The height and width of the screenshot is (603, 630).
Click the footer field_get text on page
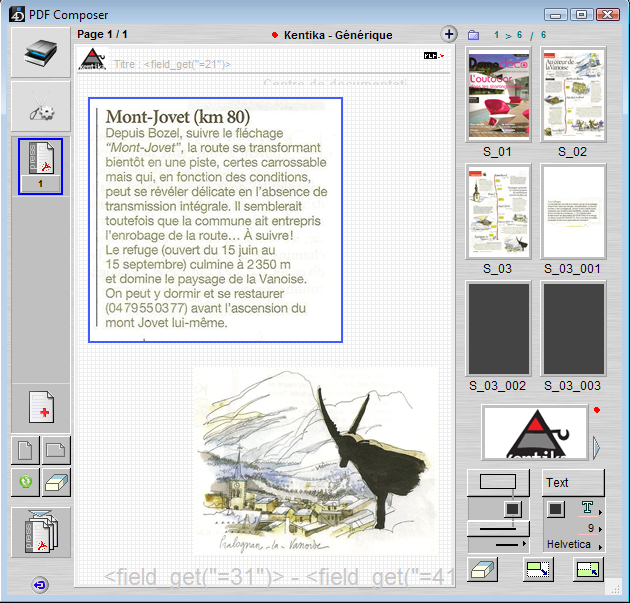point(279,577)
